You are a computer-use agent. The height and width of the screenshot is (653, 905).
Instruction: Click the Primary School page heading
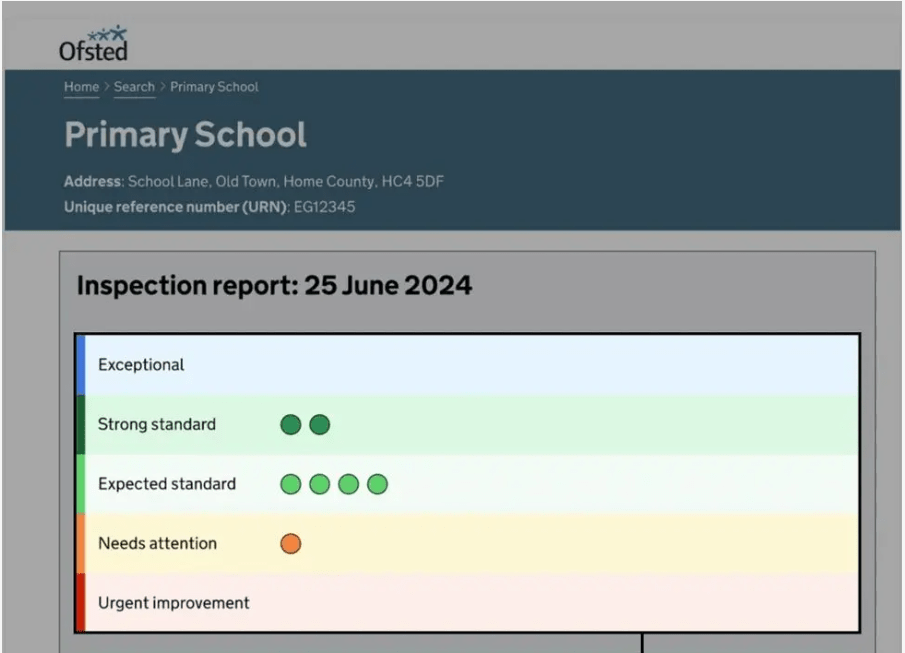click(185, 135)
